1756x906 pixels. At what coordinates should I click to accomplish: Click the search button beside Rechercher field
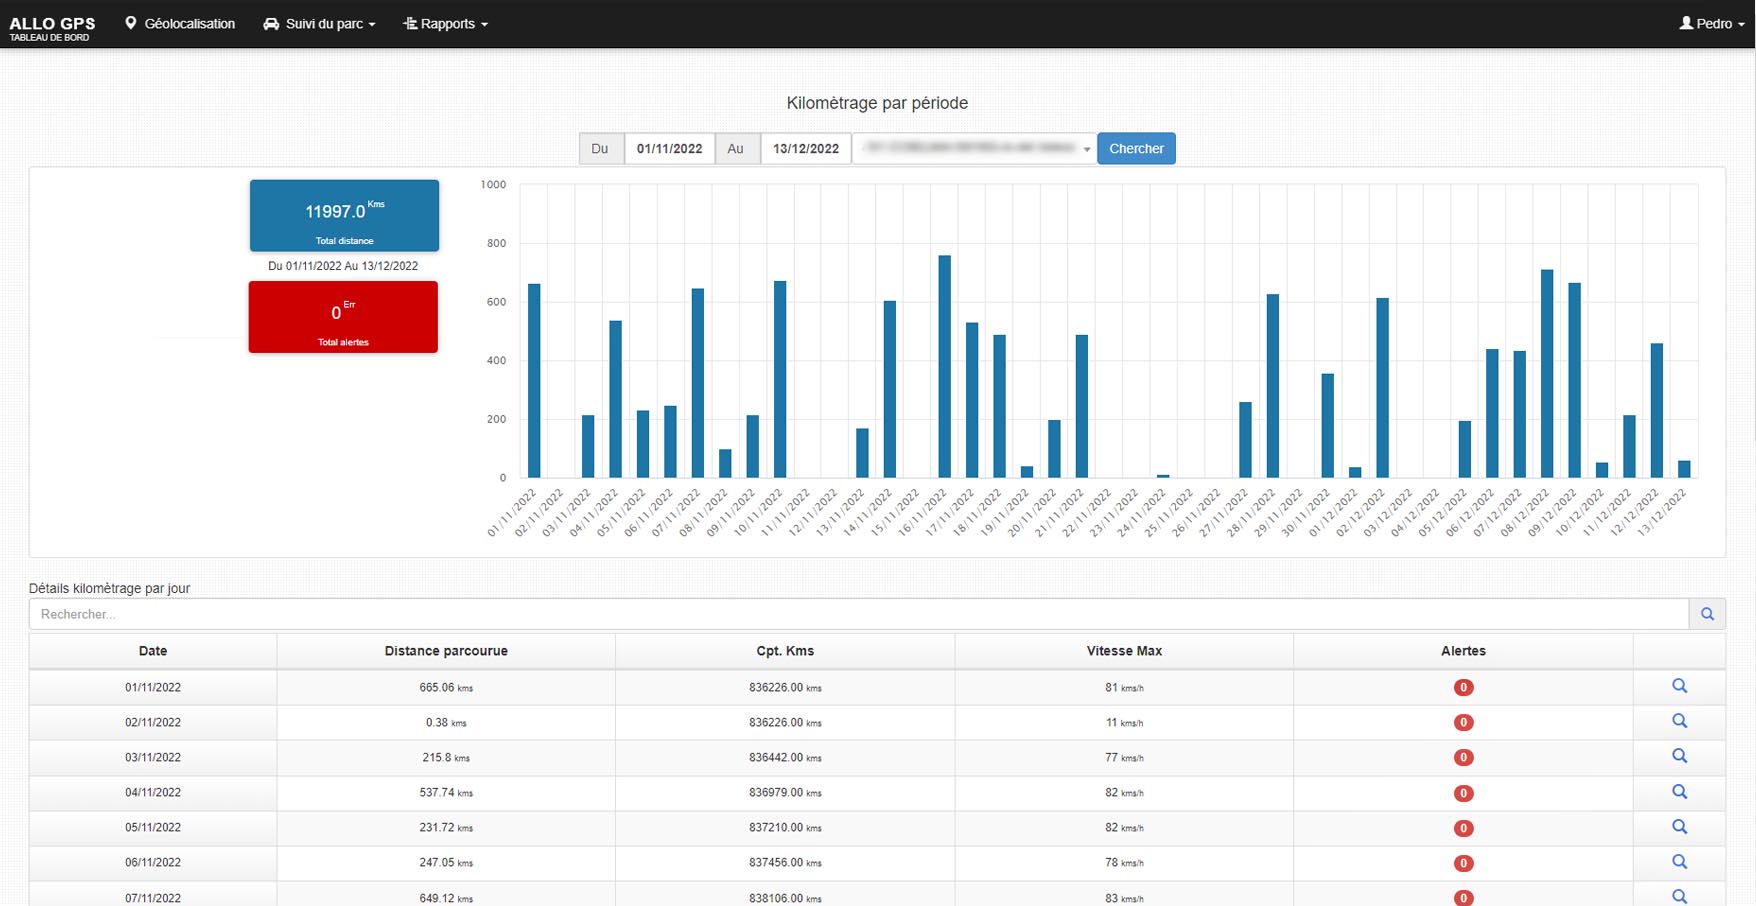click(1707, 614)
